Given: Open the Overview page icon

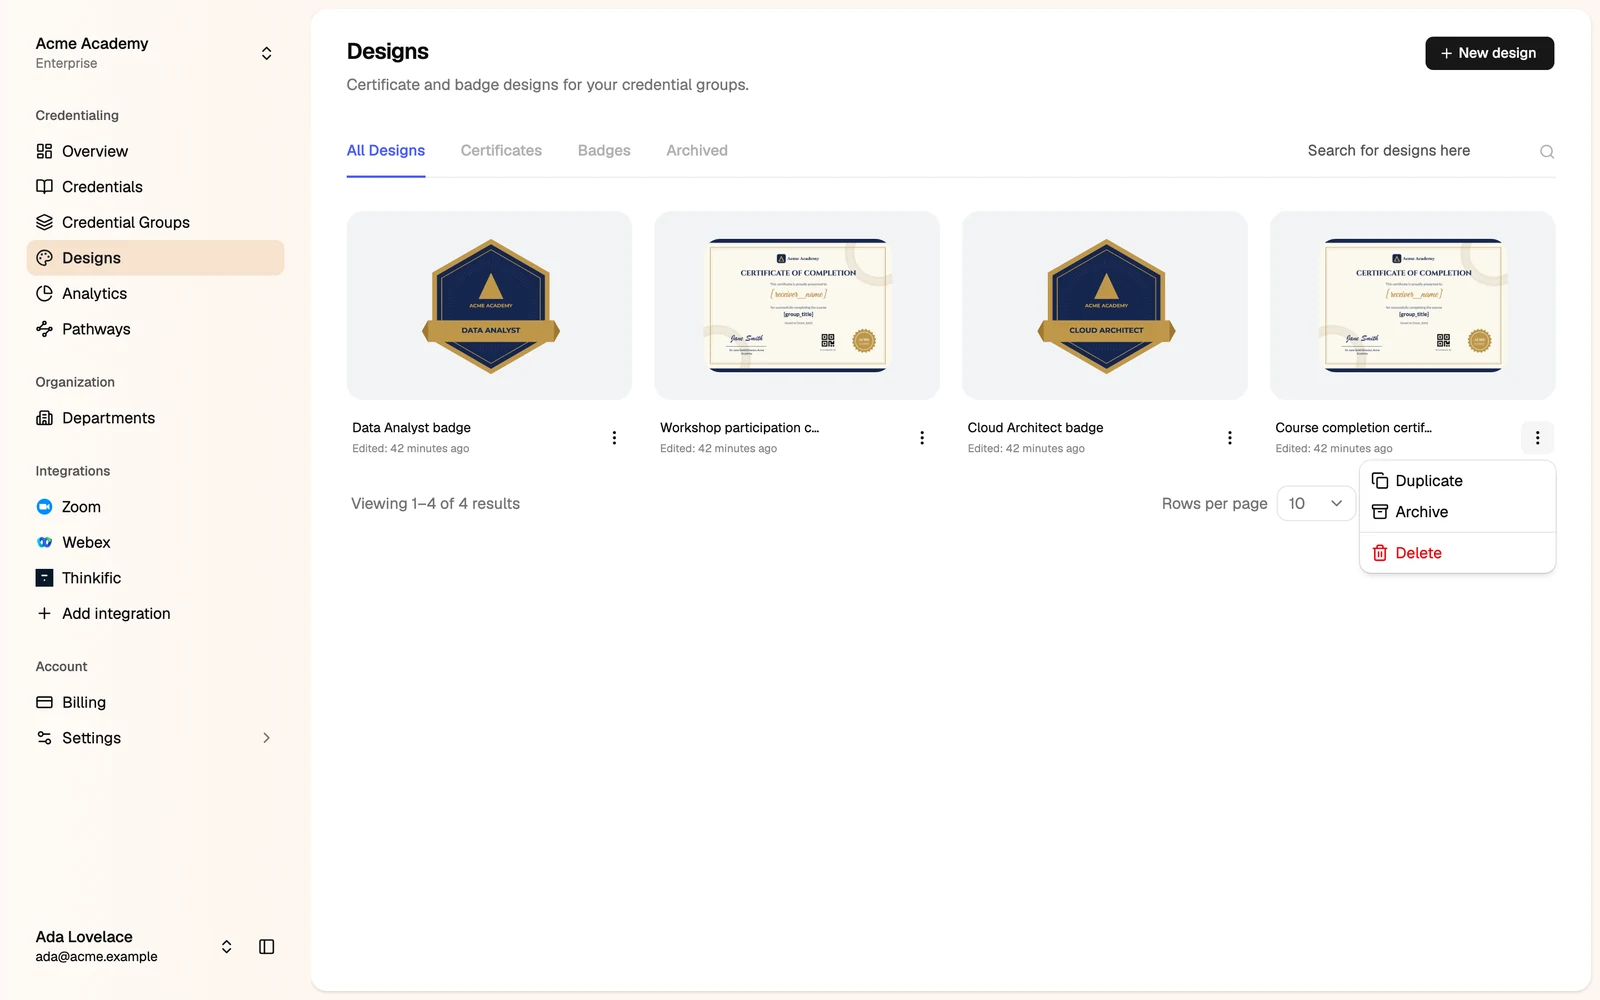Looking at the screenshot, I should [x=44, y=151].
